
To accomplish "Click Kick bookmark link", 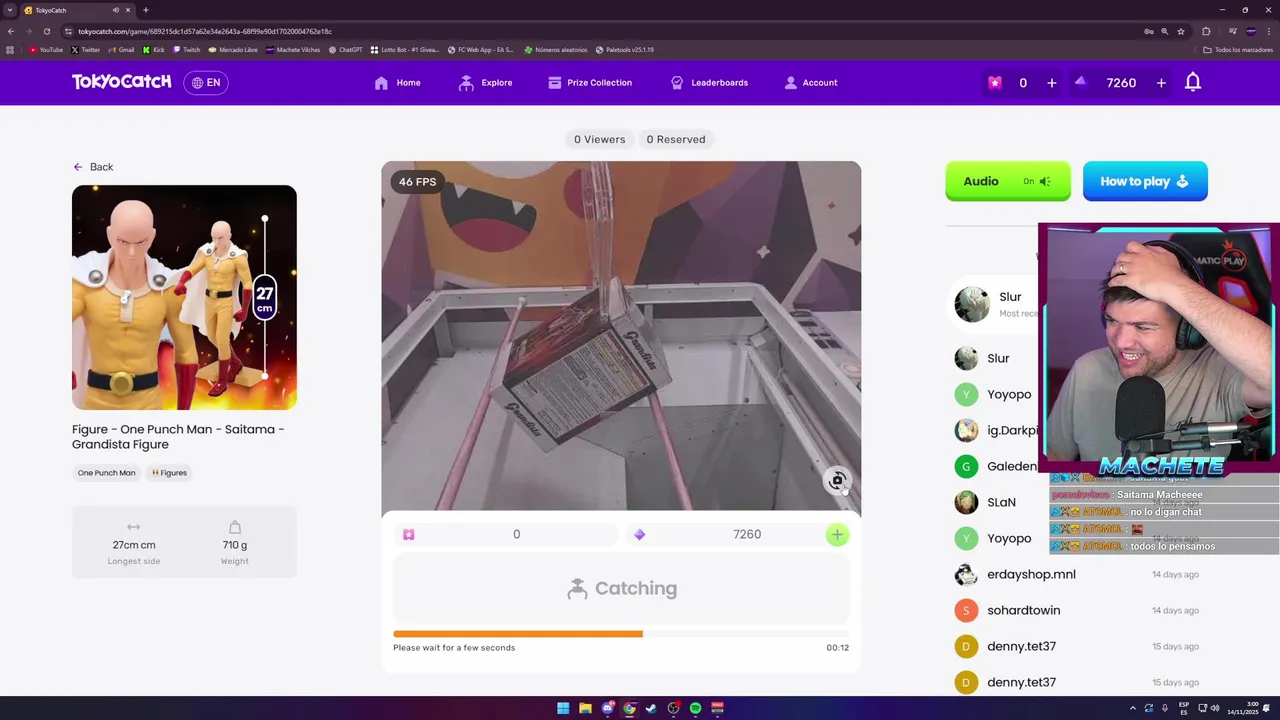I will [x=153, y=49].
